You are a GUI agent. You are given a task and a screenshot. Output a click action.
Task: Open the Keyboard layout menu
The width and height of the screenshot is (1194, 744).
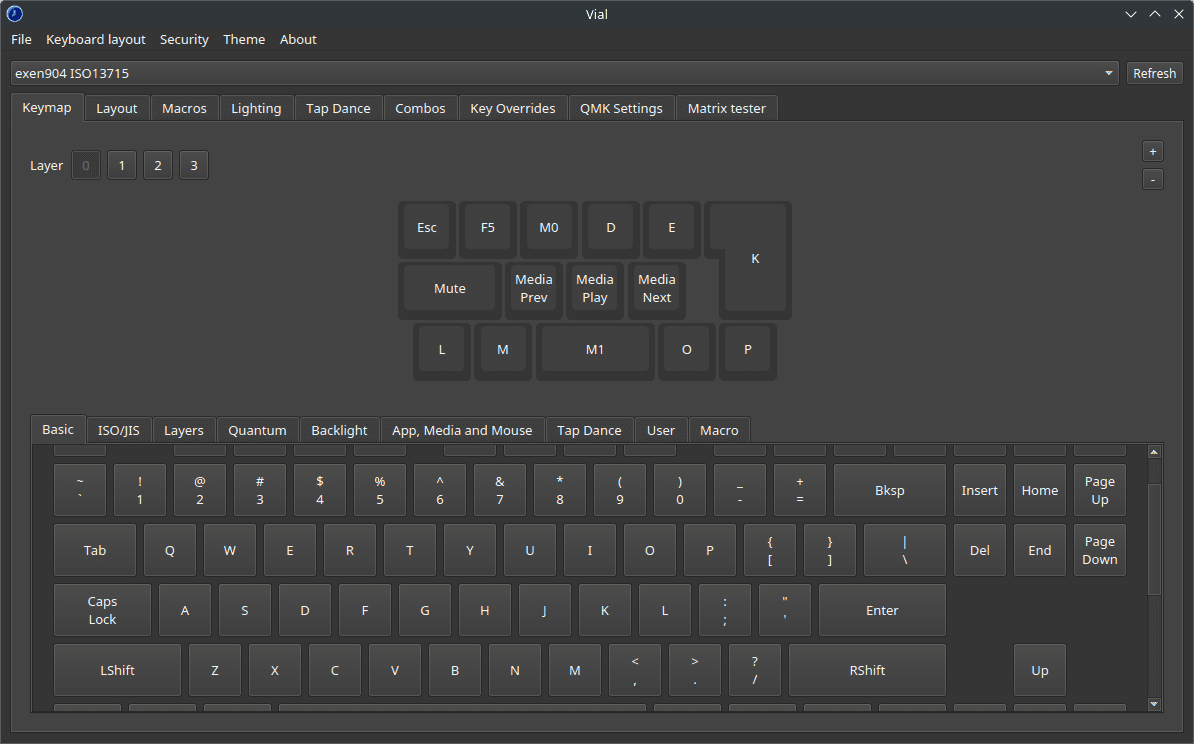point(95,40)
